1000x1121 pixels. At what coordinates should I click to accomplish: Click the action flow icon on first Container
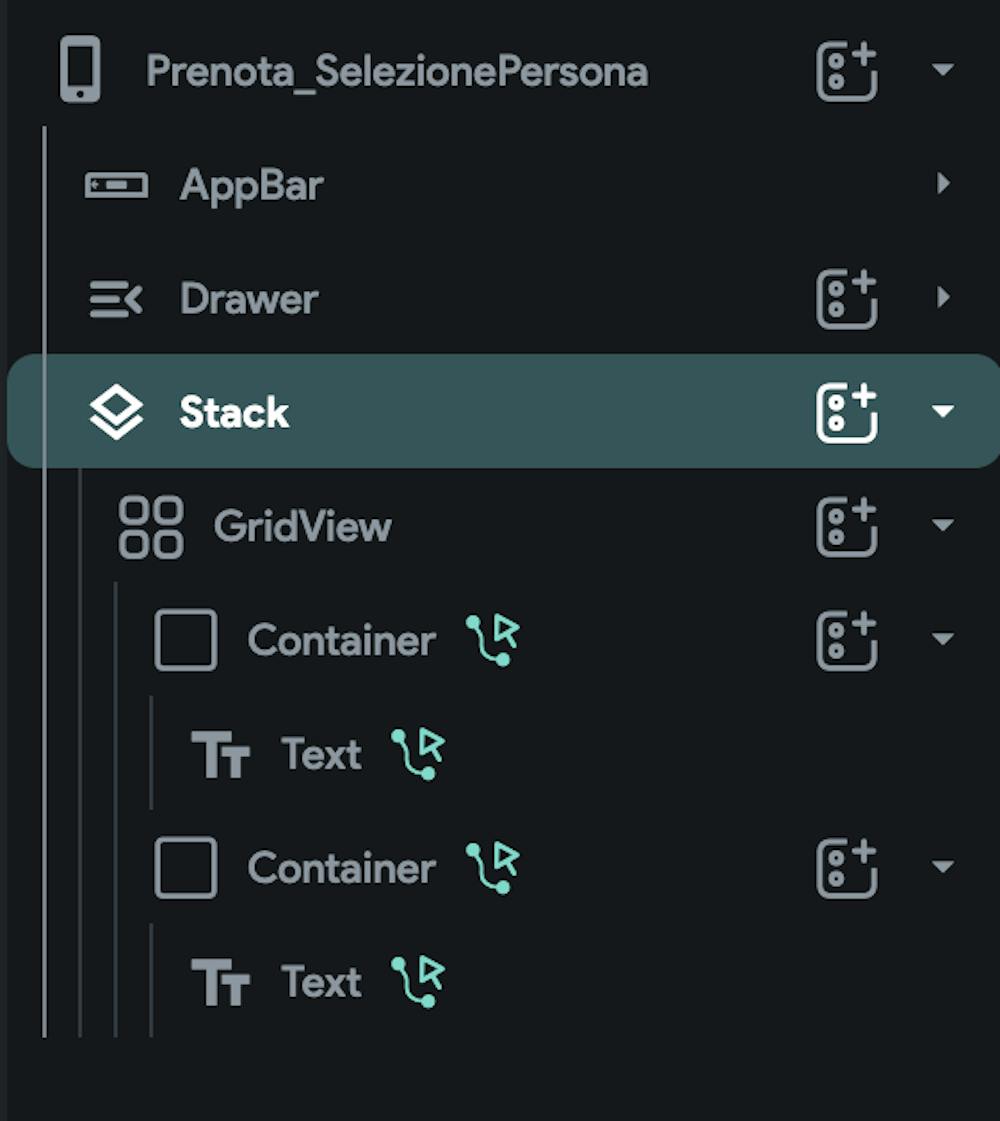coord(493,640)
